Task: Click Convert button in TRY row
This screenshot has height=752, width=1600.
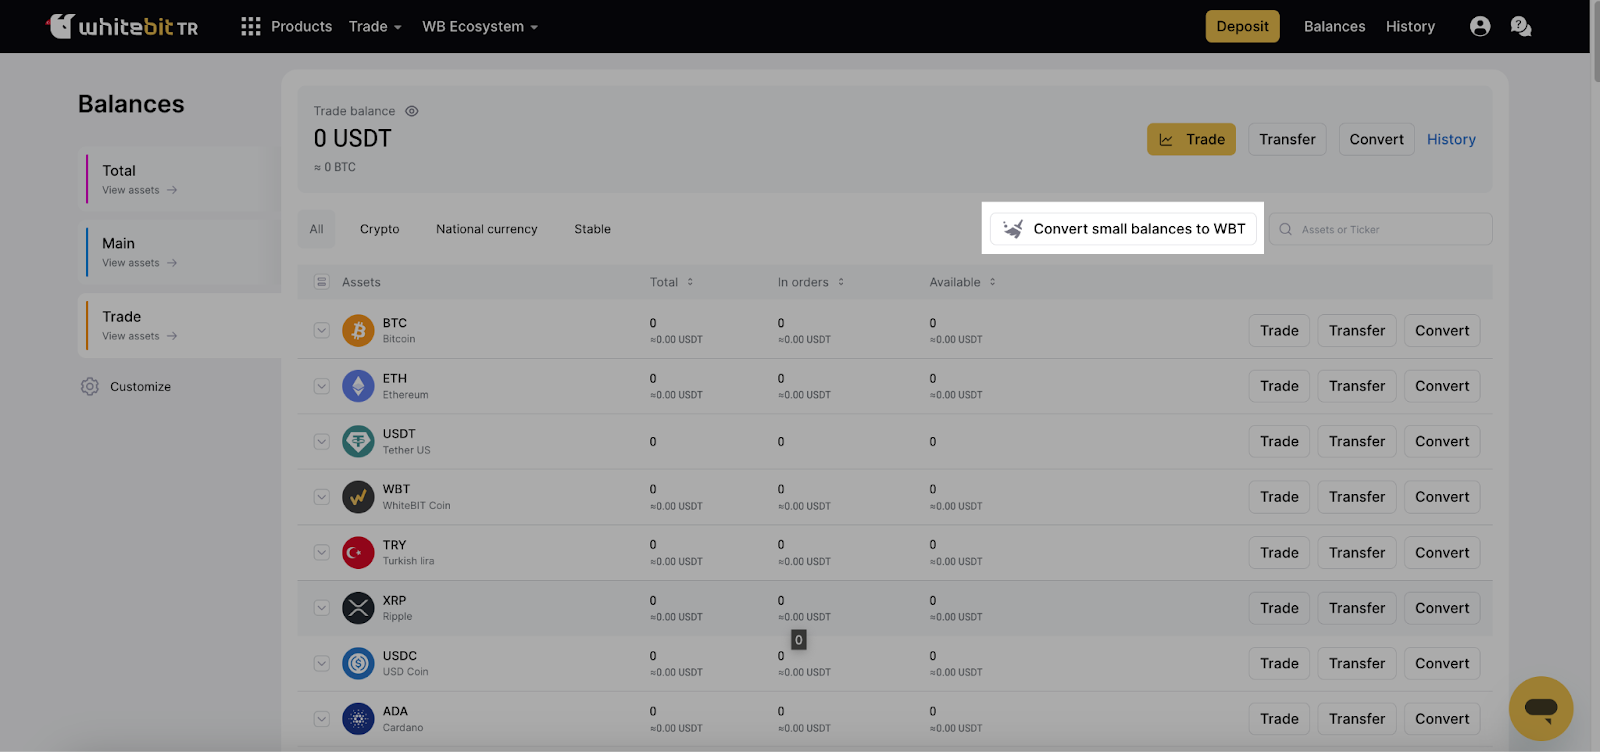Action: 1442,552
